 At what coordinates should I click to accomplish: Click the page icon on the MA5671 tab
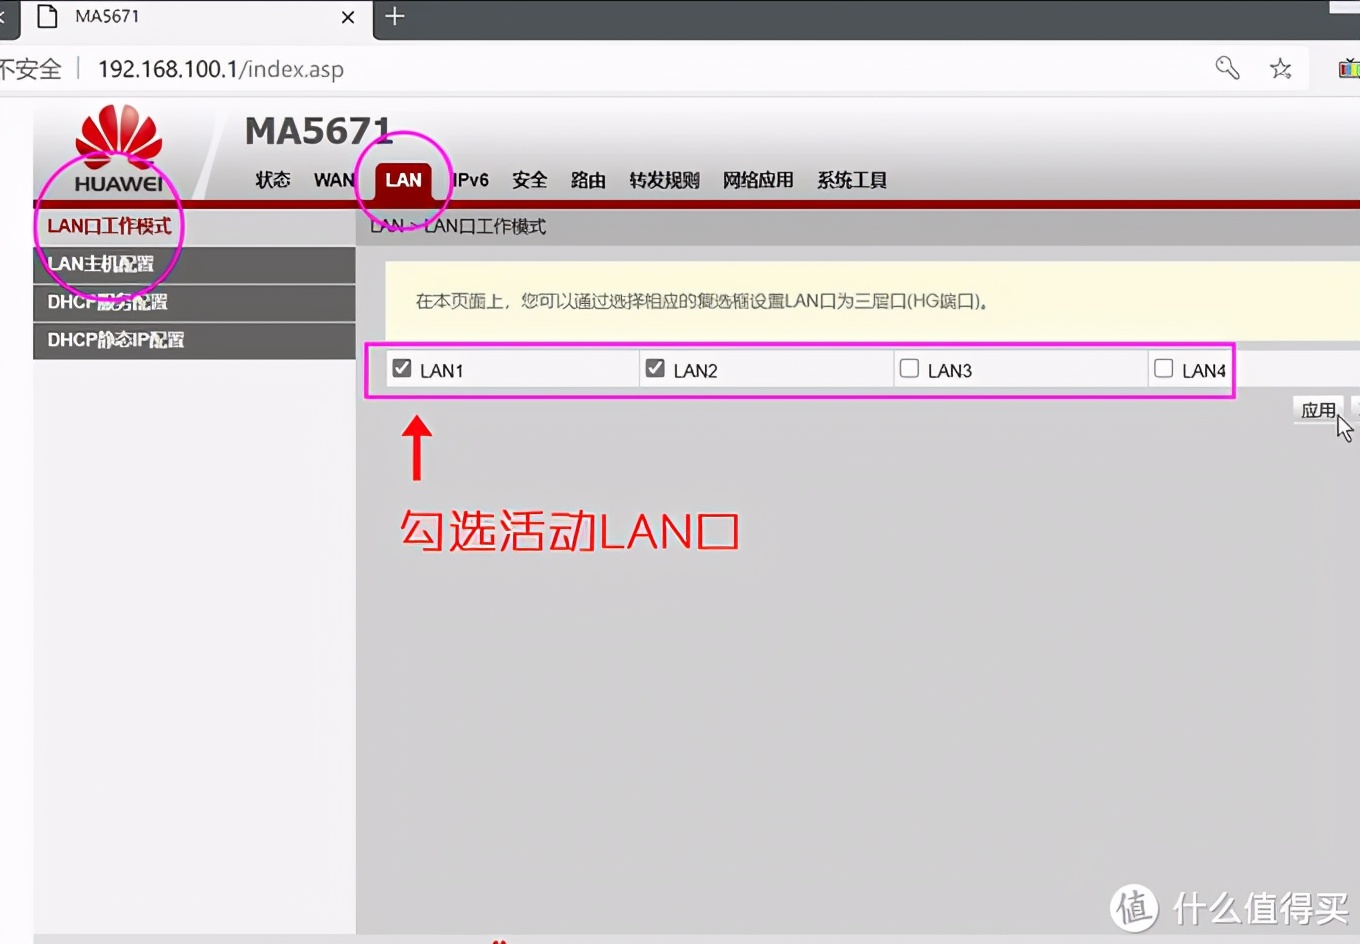[47, 16]
